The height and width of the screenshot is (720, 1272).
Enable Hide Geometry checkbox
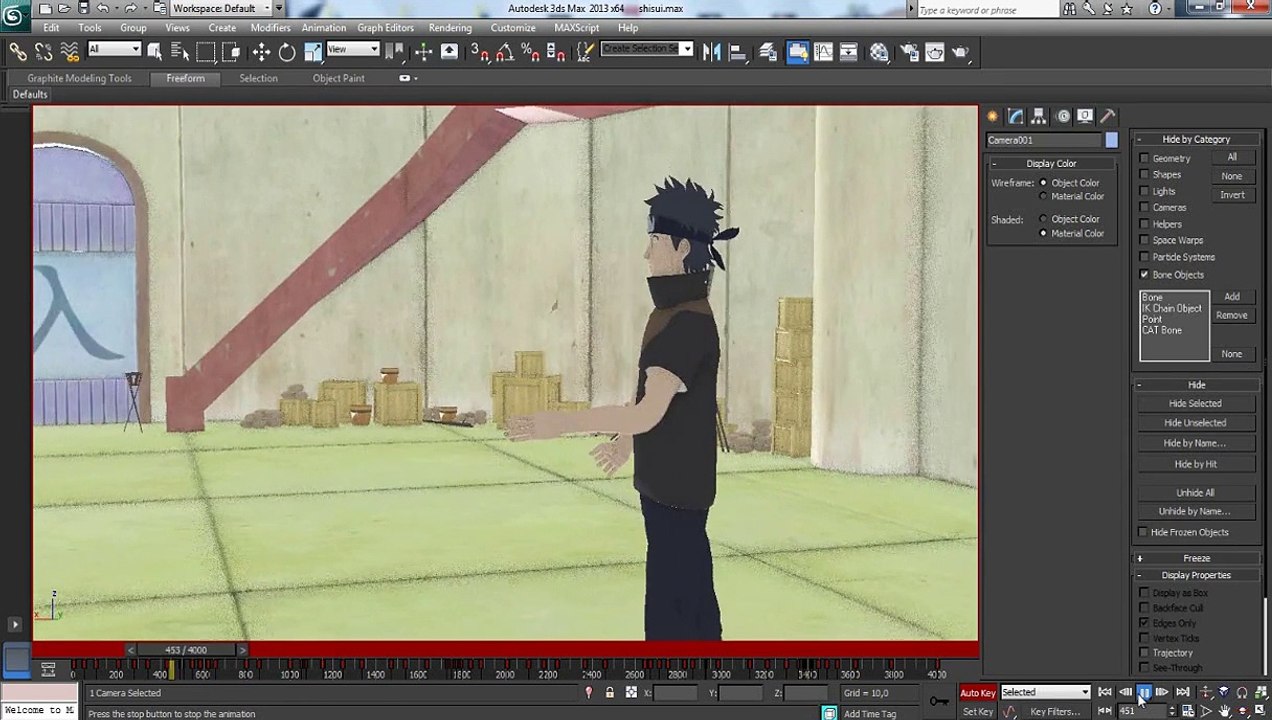coord(1144,158)
